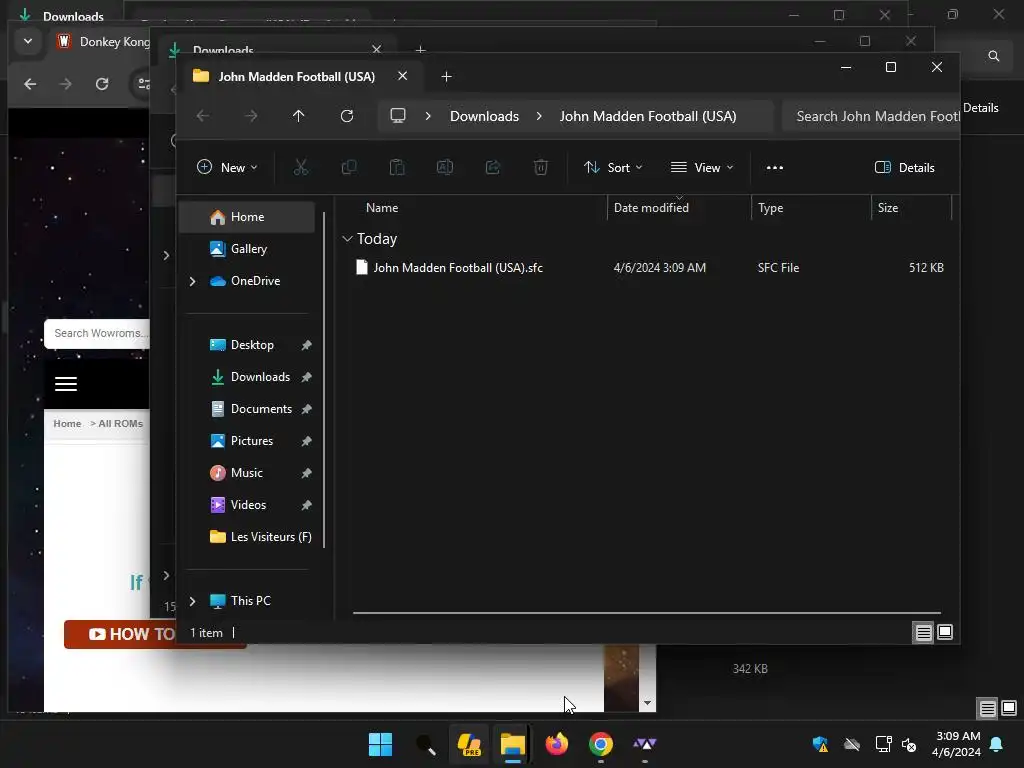The image size is (1024, 768).
Task: Select John Madden Football (USA).sfc file
Action: [458, 268]
